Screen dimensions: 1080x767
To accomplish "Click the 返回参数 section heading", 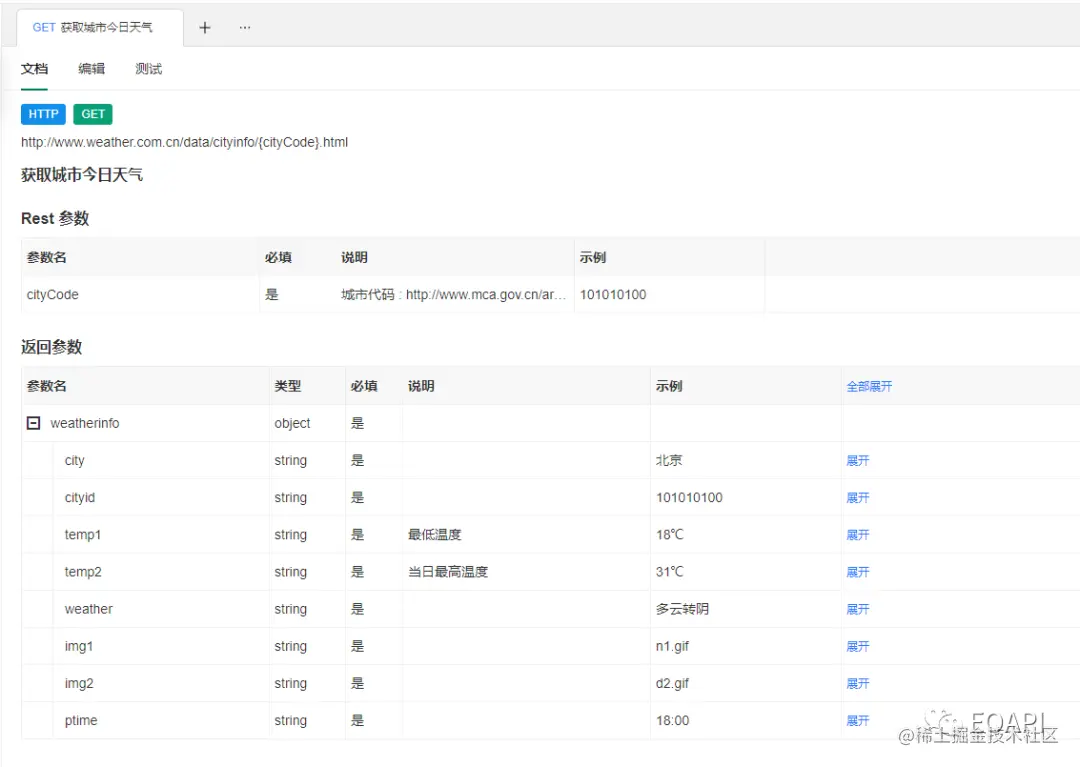I will click(x=52, y=347).
